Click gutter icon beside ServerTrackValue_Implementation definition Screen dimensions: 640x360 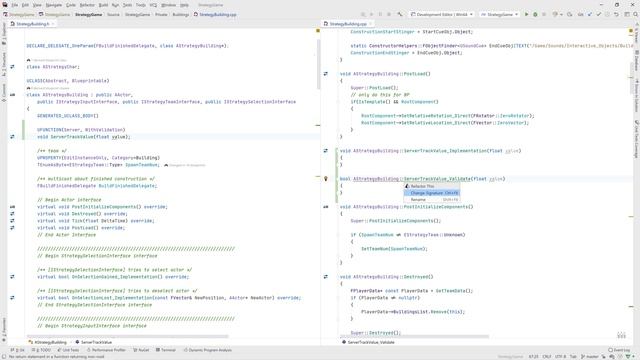[x=326, y=151]
